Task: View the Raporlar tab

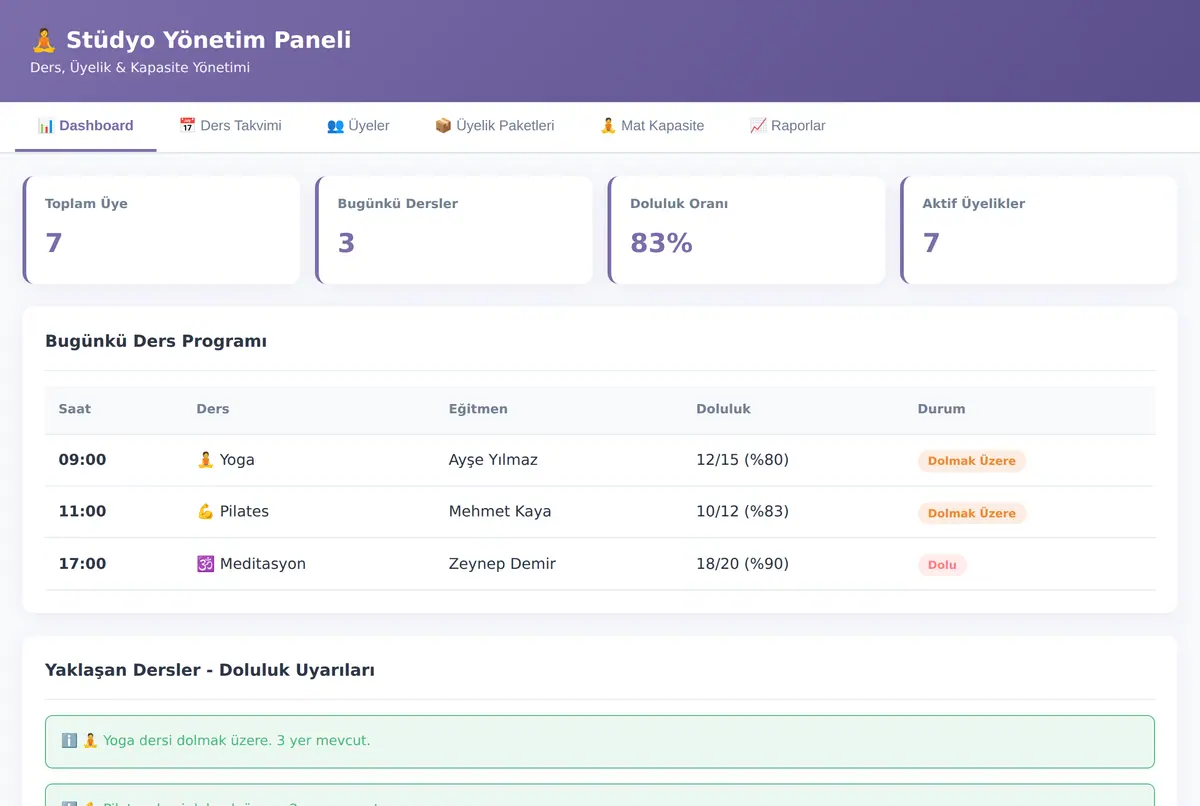Action: [x=787, y=126]
